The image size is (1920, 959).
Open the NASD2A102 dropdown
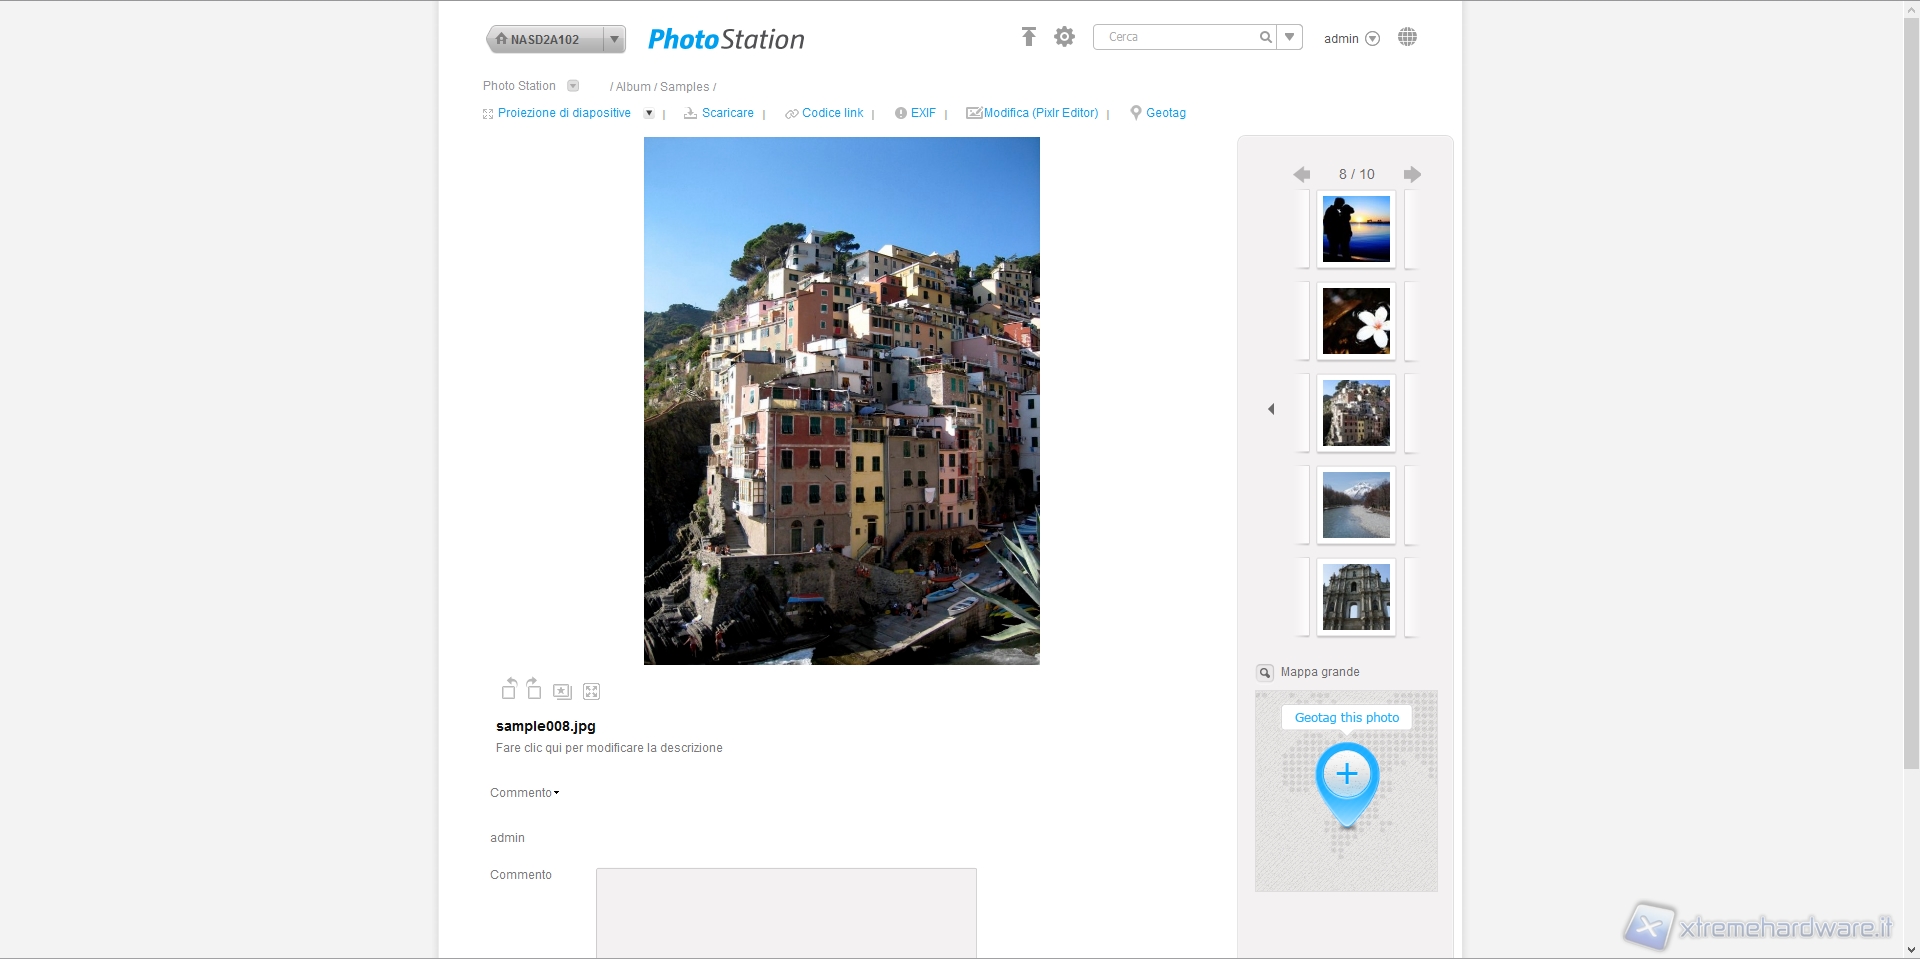(614, 39)
